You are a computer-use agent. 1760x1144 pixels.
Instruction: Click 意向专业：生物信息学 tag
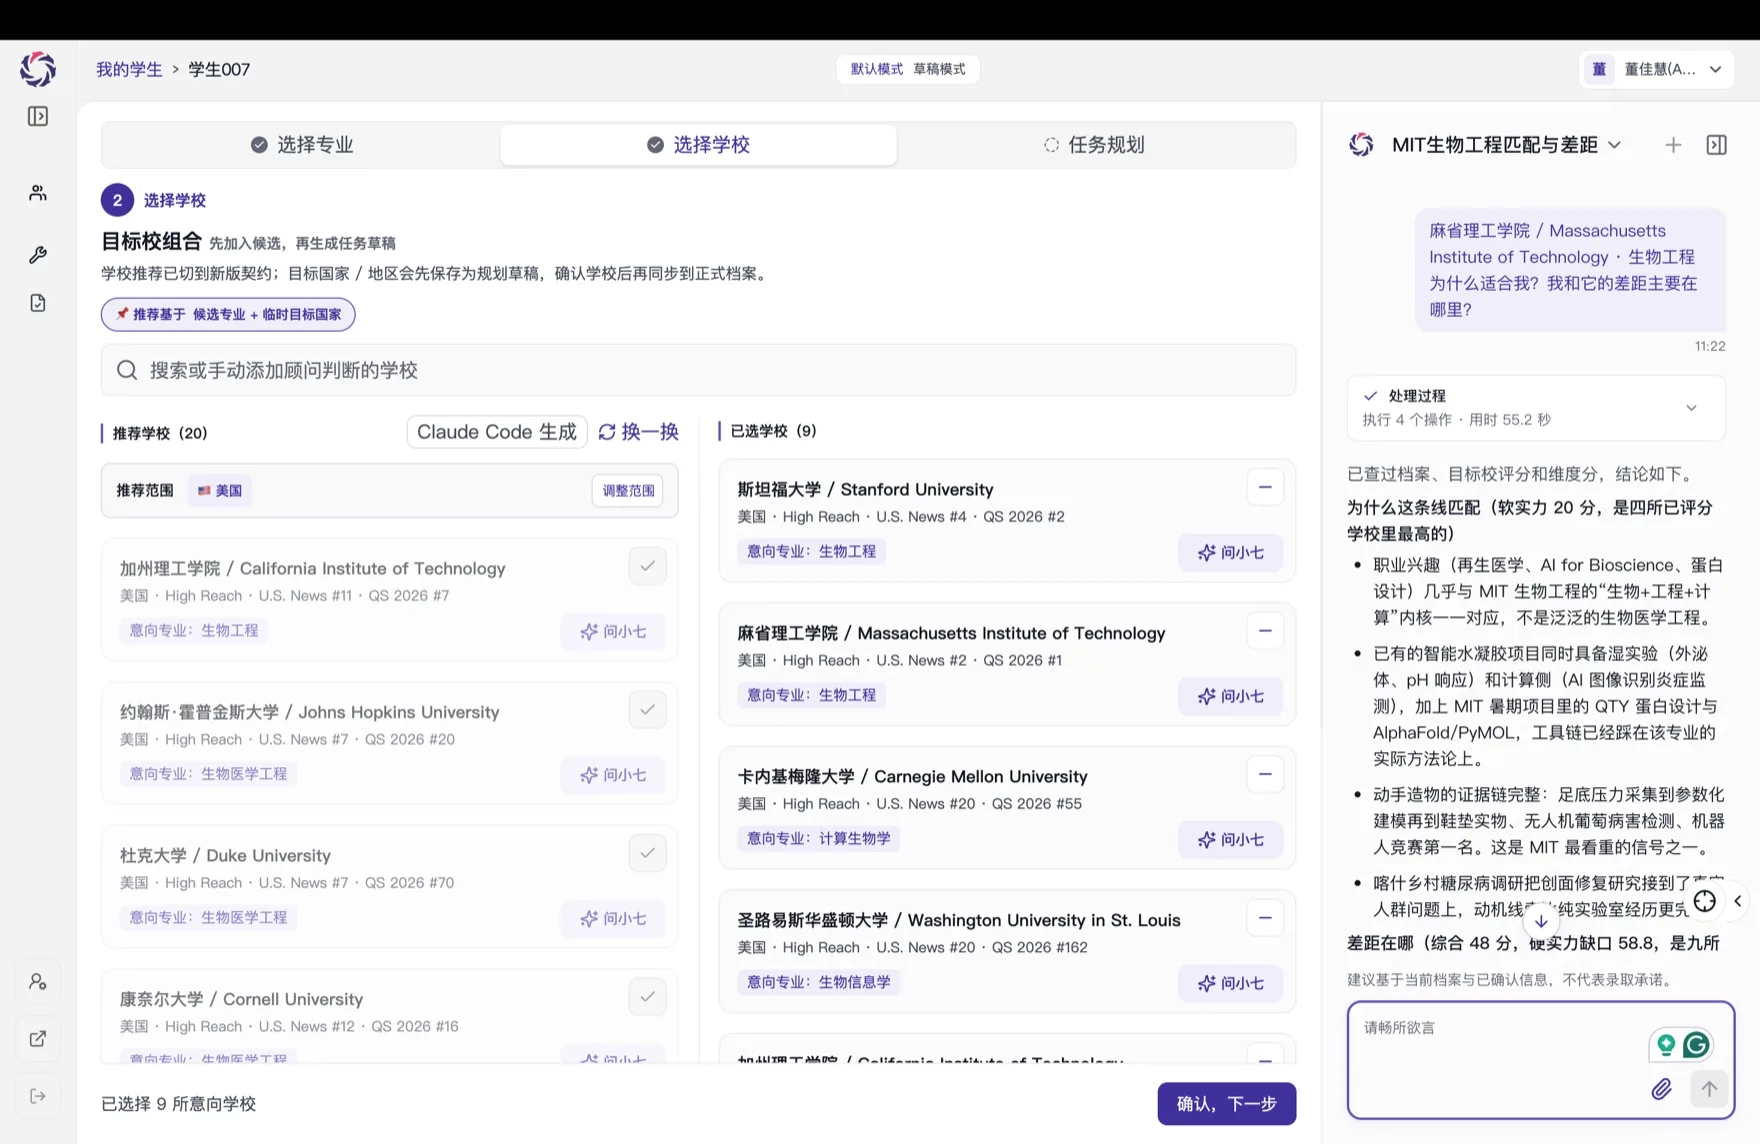pos(819,982)
